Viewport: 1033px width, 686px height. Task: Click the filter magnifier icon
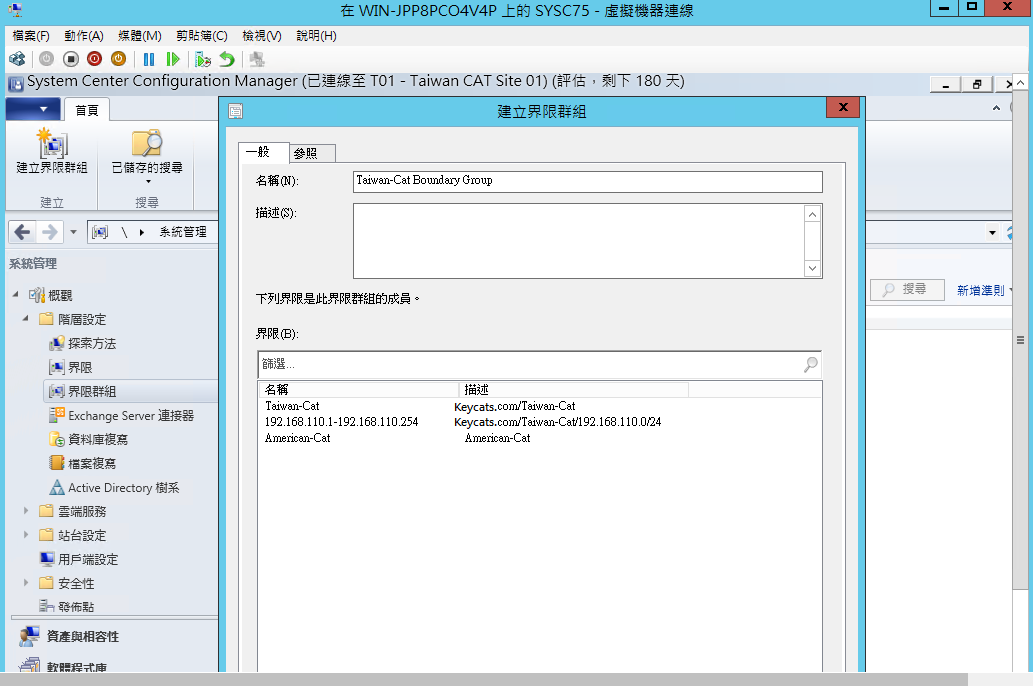pos(811,364)
